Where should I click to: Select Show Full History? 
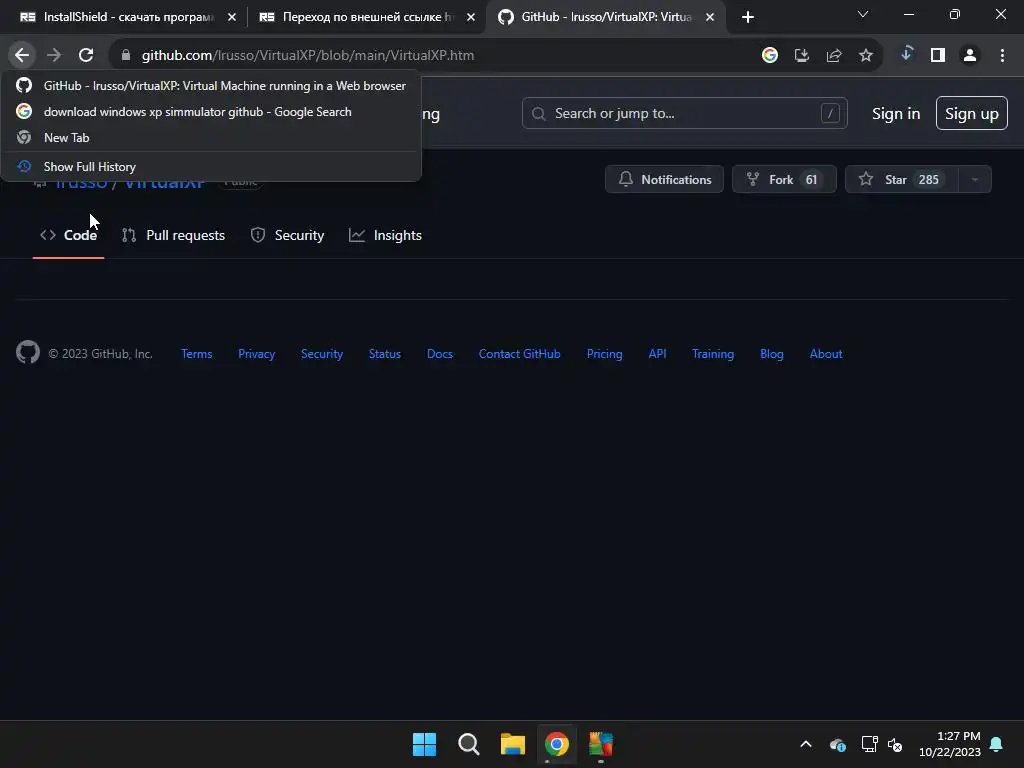coord(211,167)
